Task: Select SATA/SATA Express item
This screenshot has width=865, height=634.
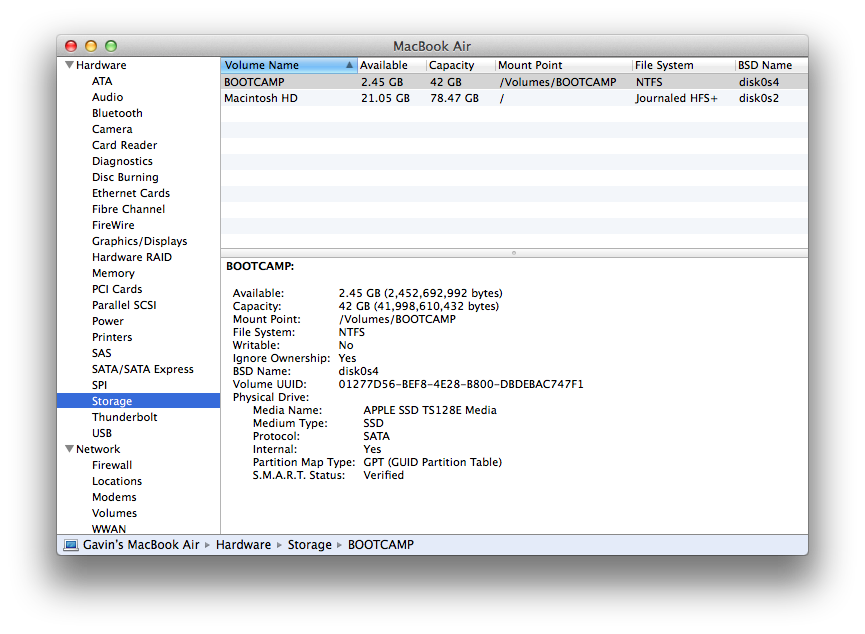Action: tap(143, 369)
